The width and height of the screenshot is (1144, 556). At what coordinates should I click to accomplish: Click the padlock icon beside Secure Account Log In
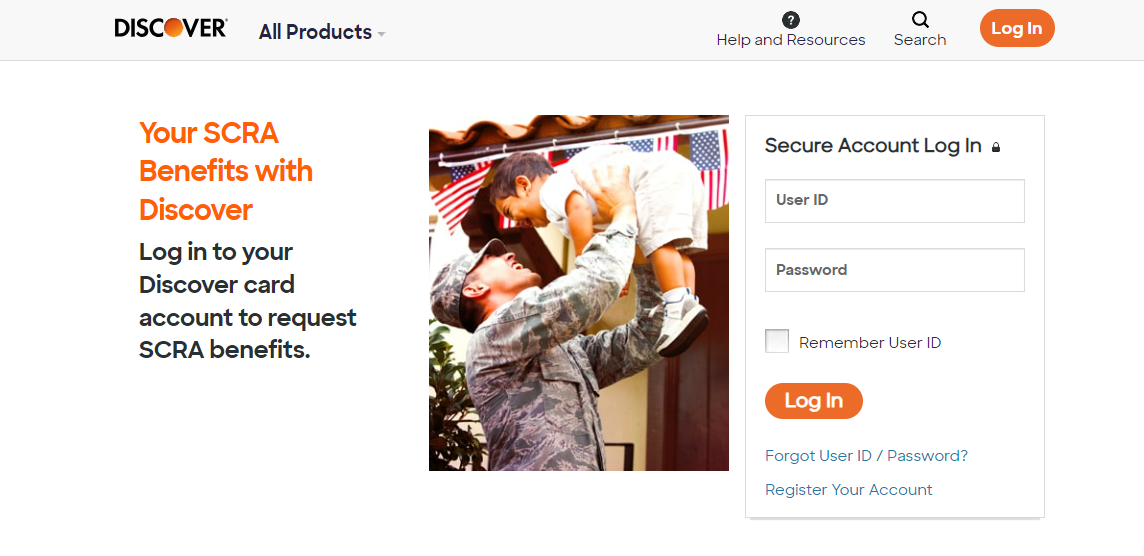996,148
